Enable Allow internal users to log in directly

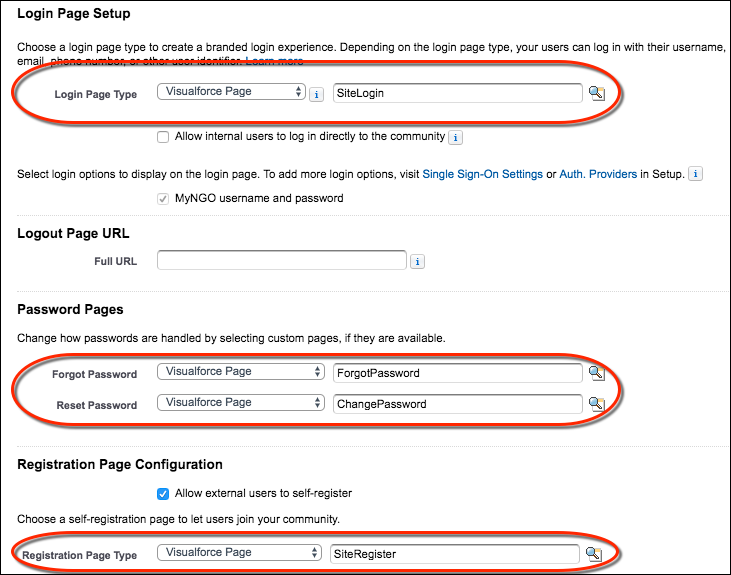[x=163, y=137]
